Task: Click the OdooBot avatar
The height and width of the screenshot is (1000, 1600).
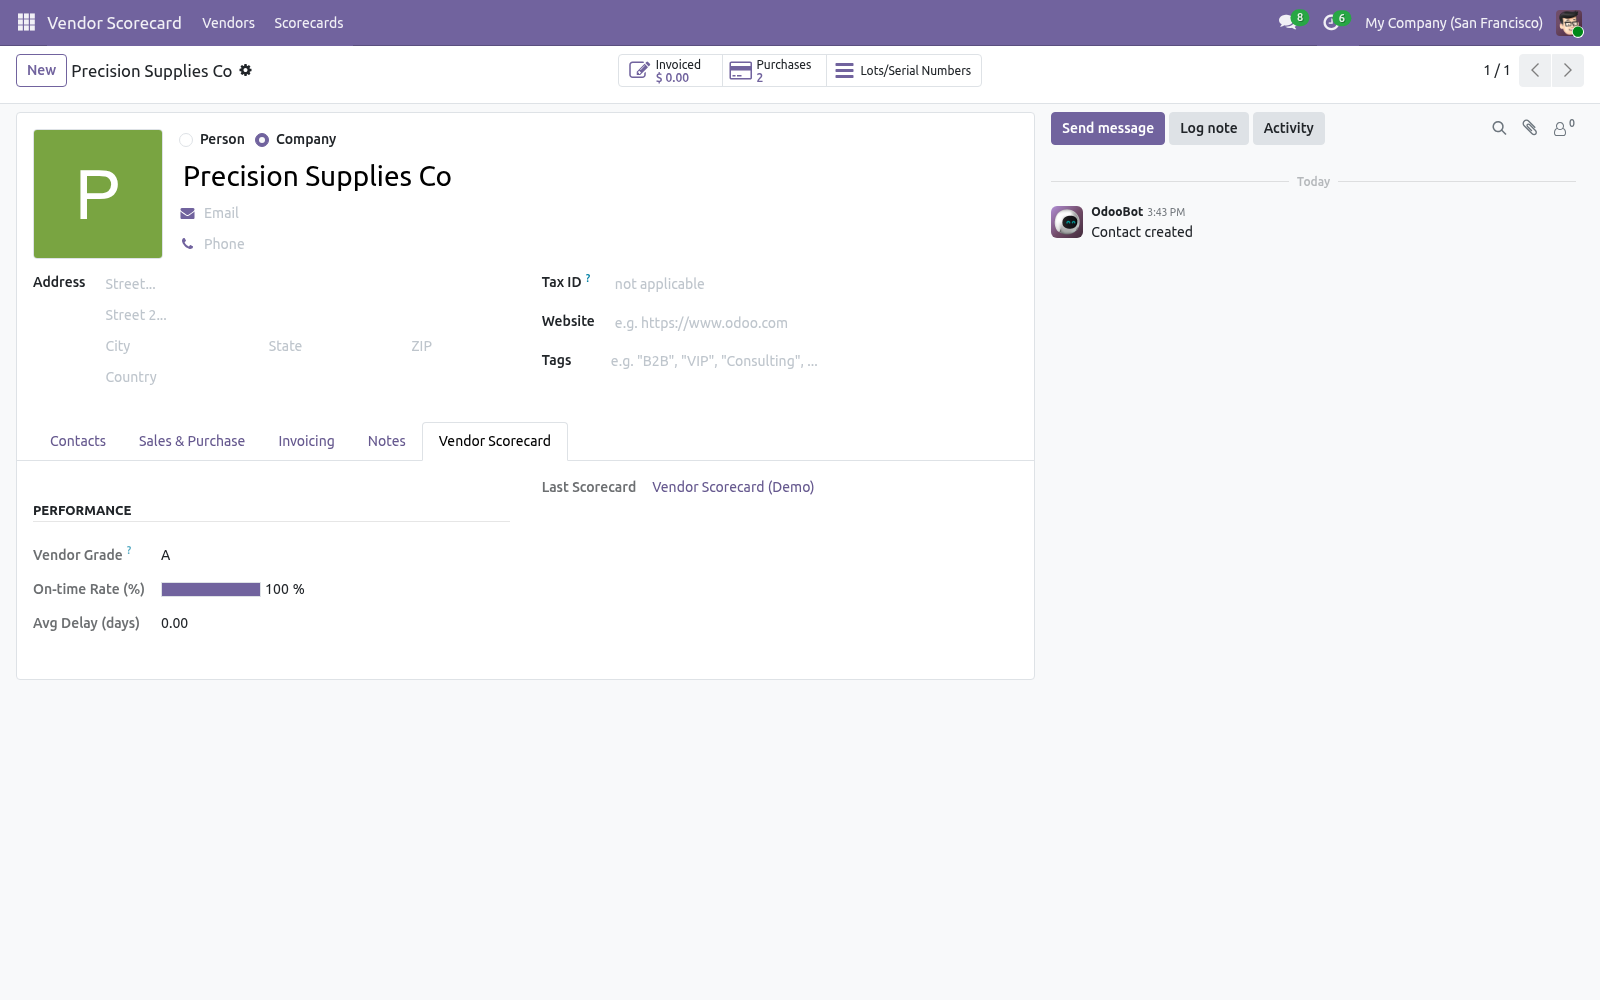Action: [x=1067, y=222]
